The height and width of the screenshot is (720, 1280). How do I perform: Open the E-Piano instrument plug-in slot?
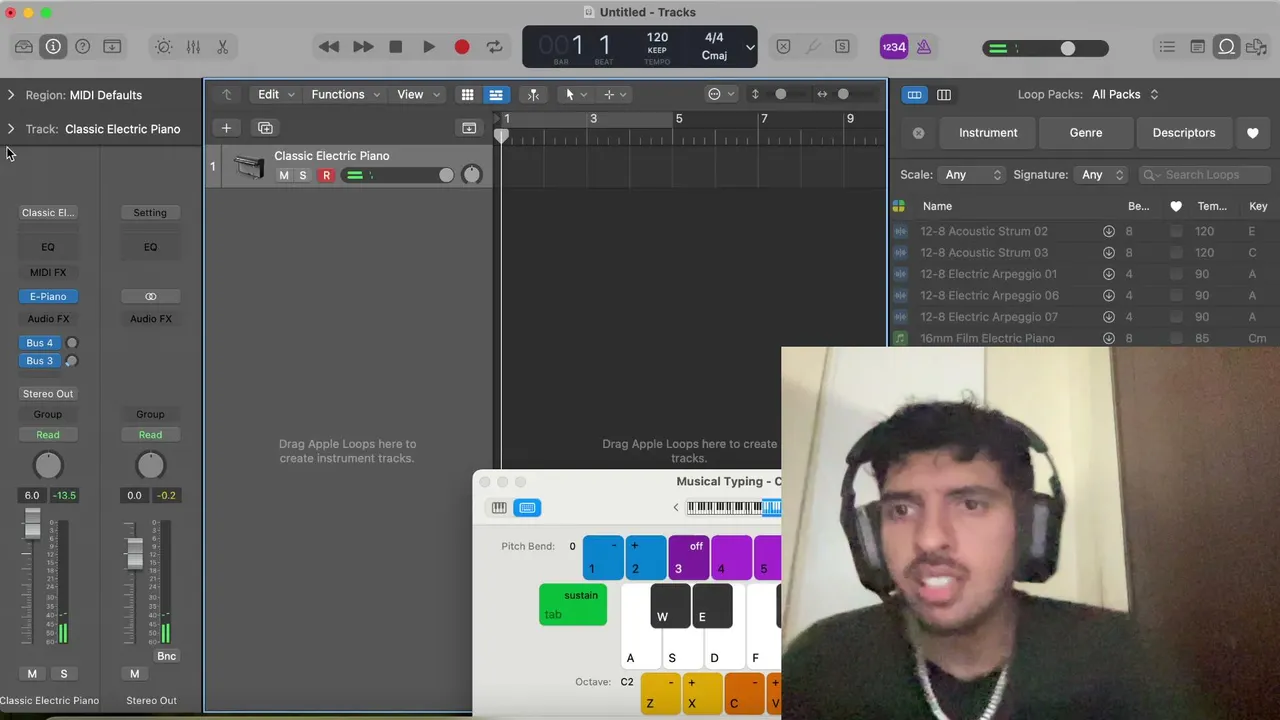point(48,297)
